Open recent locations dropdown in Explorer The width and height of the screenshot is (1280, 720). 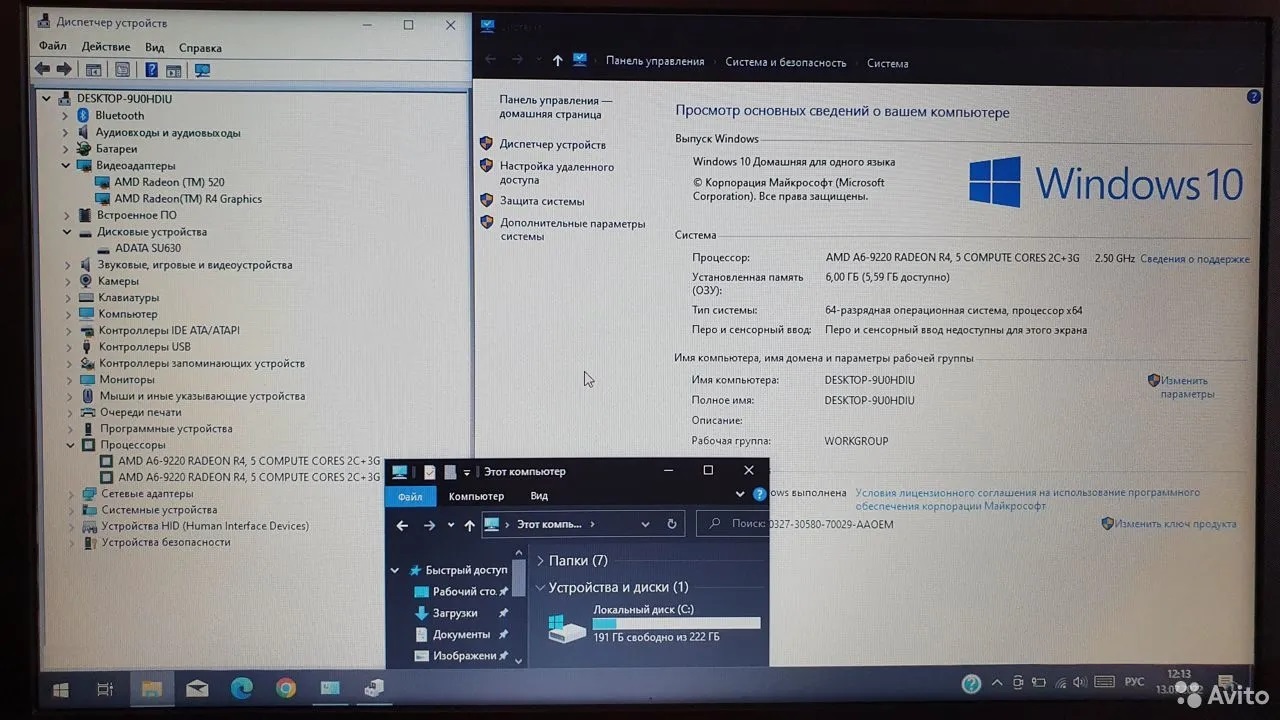coord(451,525)
